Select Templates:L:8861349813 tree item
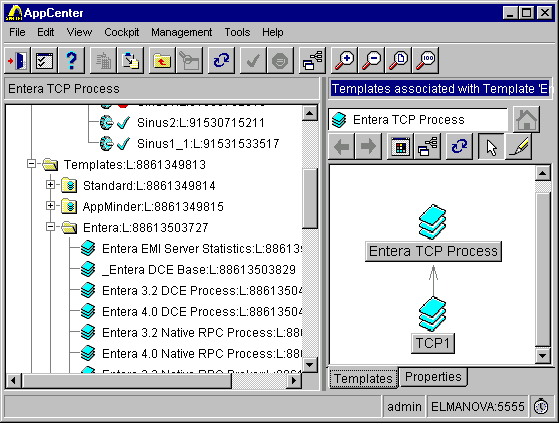Screen dimensions: 559x423 point(135,165)
